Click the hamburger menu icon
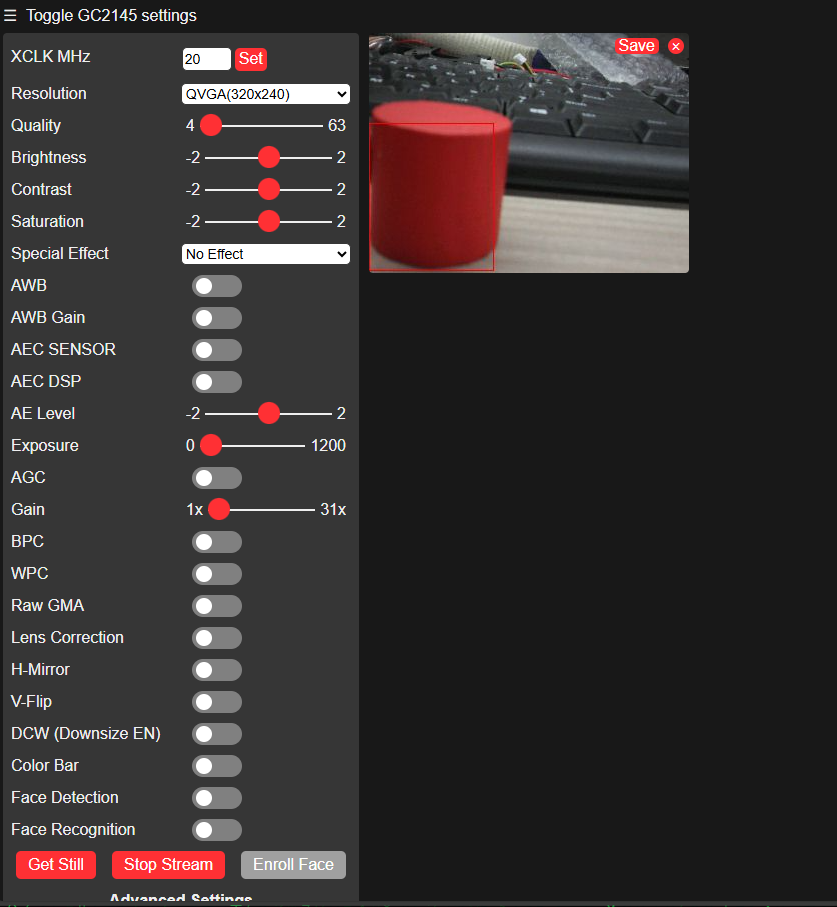The height and width of the screenshot is (907, 837). (x=10, y=15)
